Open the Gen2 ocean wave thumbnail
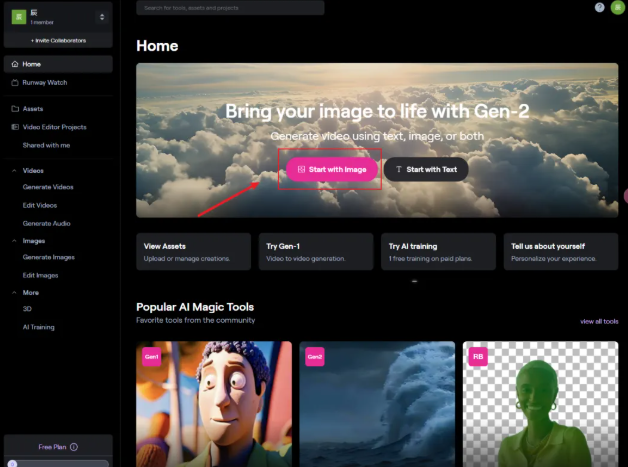Viewport: 628px width, 467px height. tap(377, 404)
